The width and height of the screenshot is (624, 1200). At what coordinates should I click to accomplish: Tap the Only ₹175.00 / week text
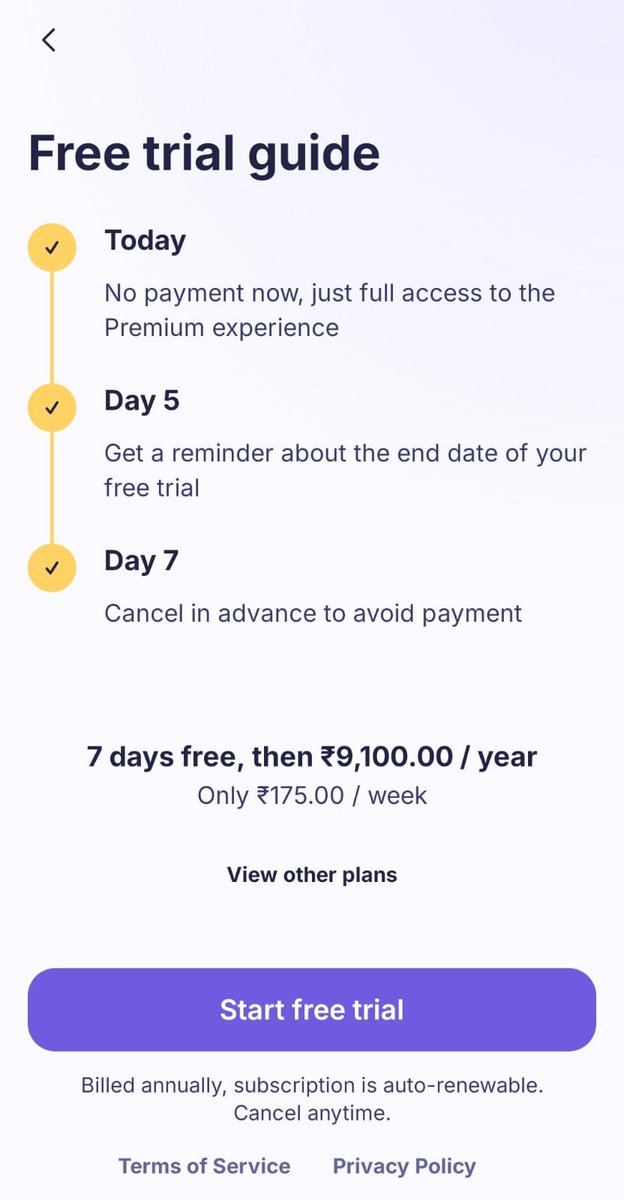click(x=312, y=796)
